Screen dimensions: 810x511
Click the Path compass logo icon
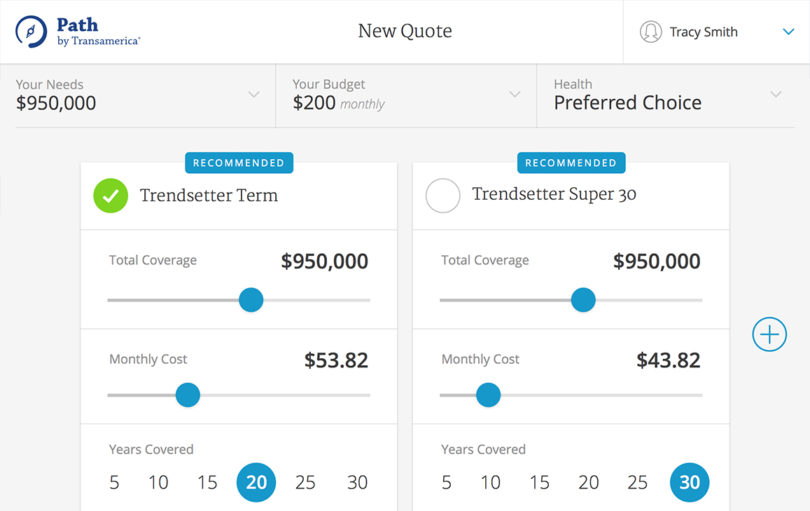[31, 32]
